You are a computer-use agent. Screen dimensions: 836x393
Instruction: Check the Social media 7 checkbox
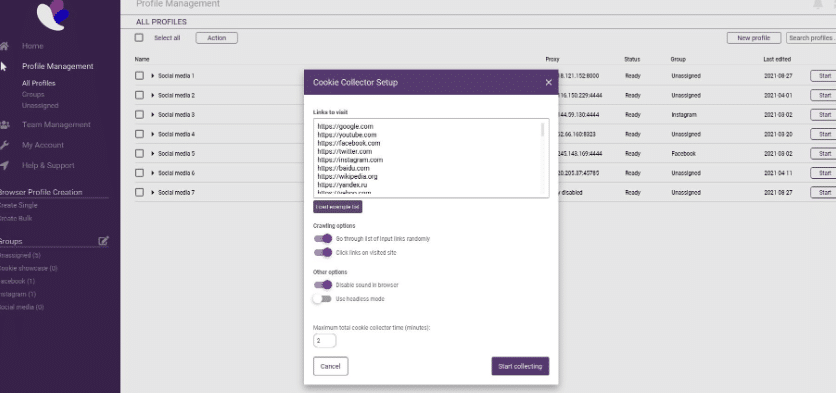tap(139, 192)
